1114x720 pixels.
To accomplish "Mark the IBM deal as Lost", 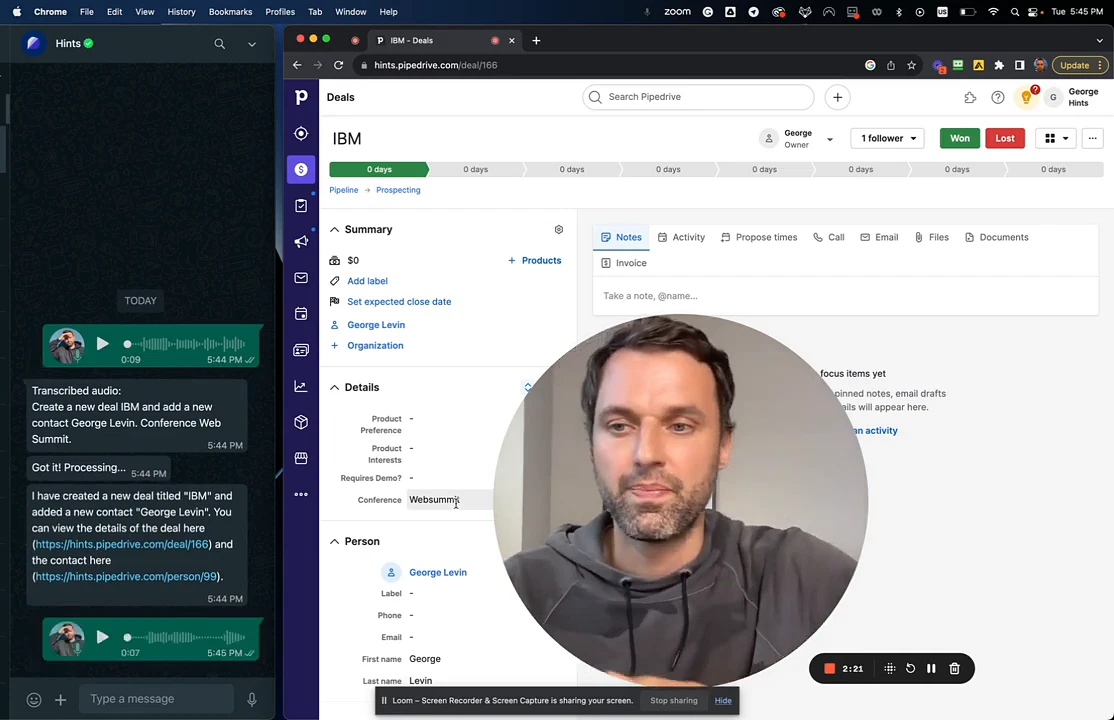I will pos(1005,138).
